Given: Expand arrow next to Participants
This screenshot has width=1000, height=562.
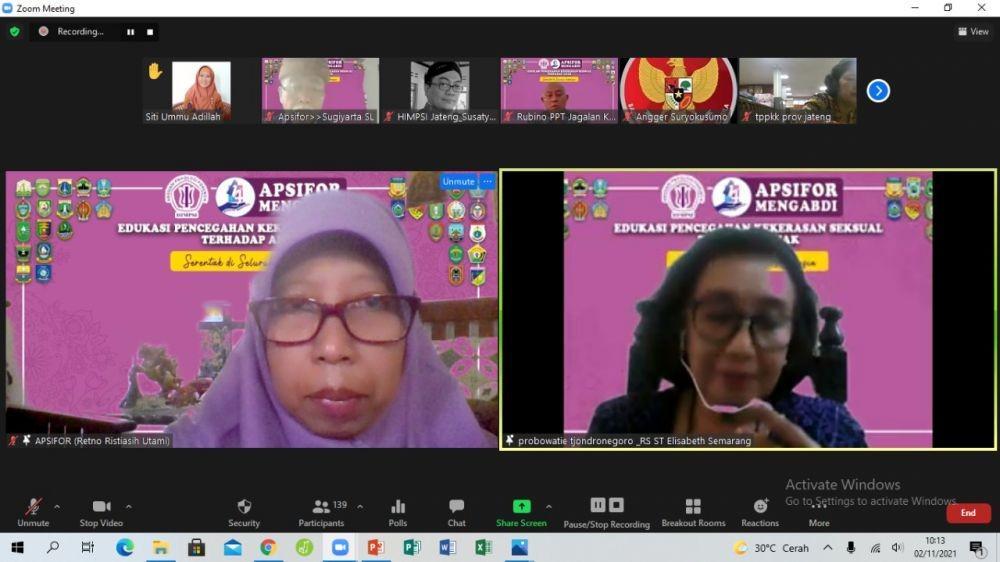Looking at the screenshot, I should (x=360, y=507).
